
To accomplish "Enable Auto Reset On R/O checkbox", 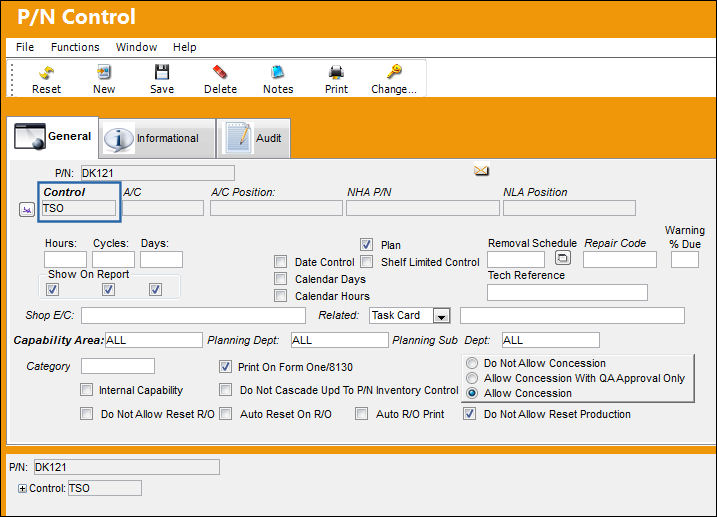I will [x=225, y=414].
